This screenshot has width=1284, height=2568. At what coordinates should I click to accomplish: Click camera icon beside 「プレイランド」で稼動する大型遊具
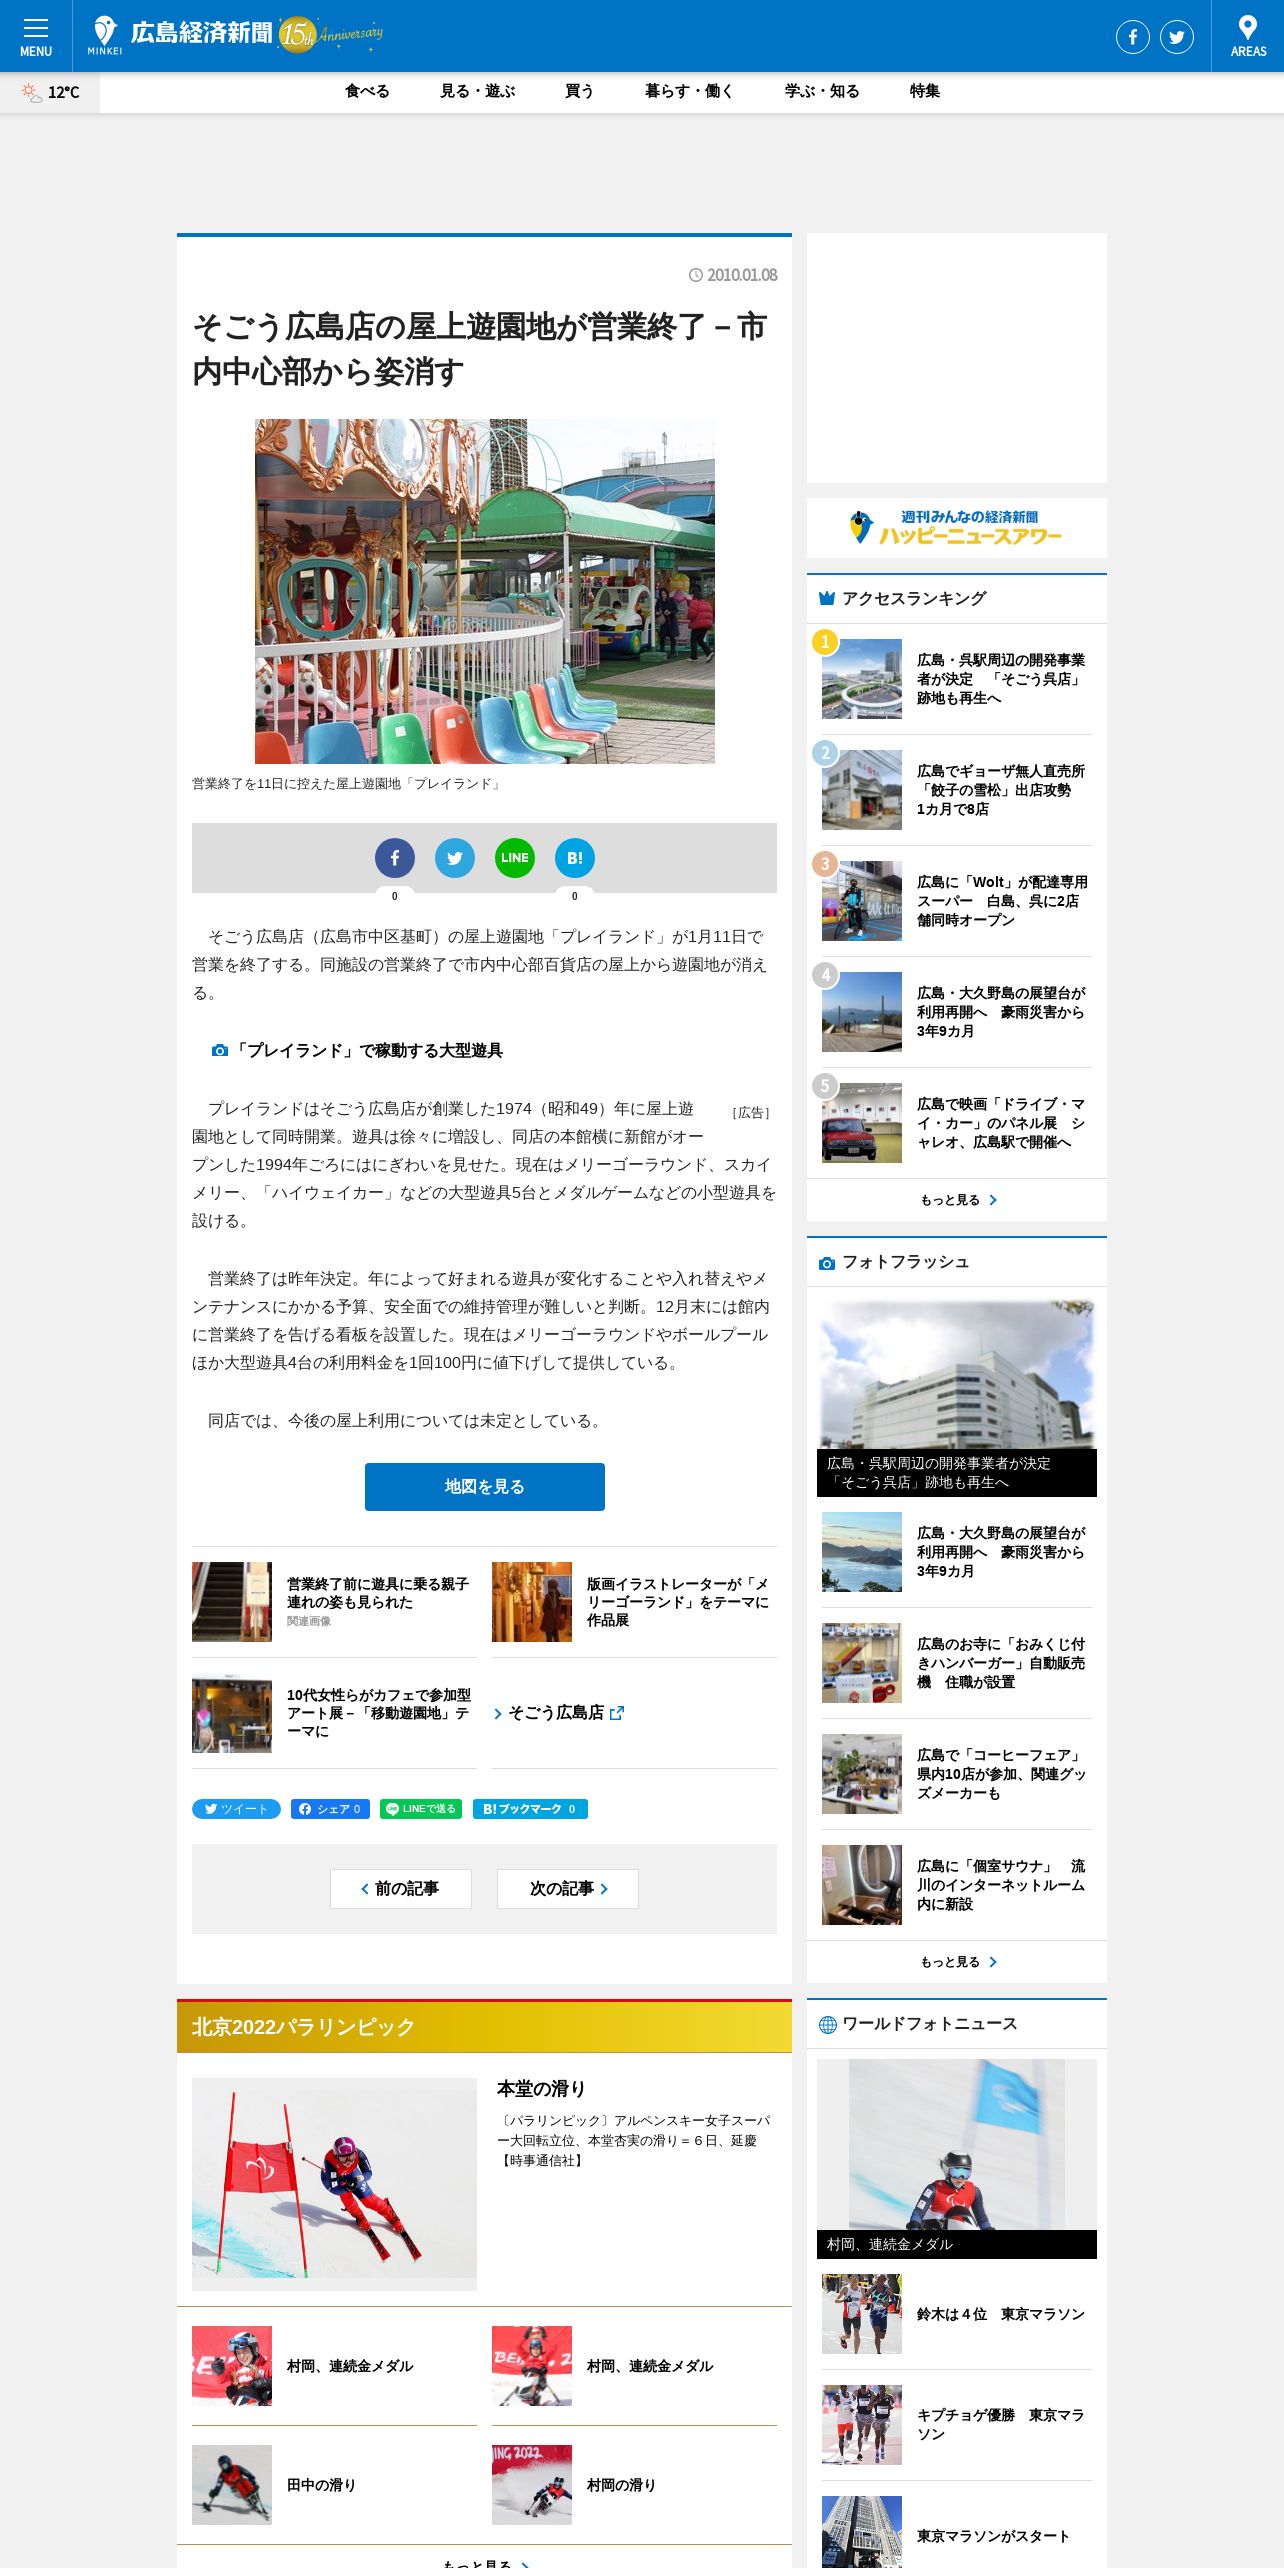220,1051
